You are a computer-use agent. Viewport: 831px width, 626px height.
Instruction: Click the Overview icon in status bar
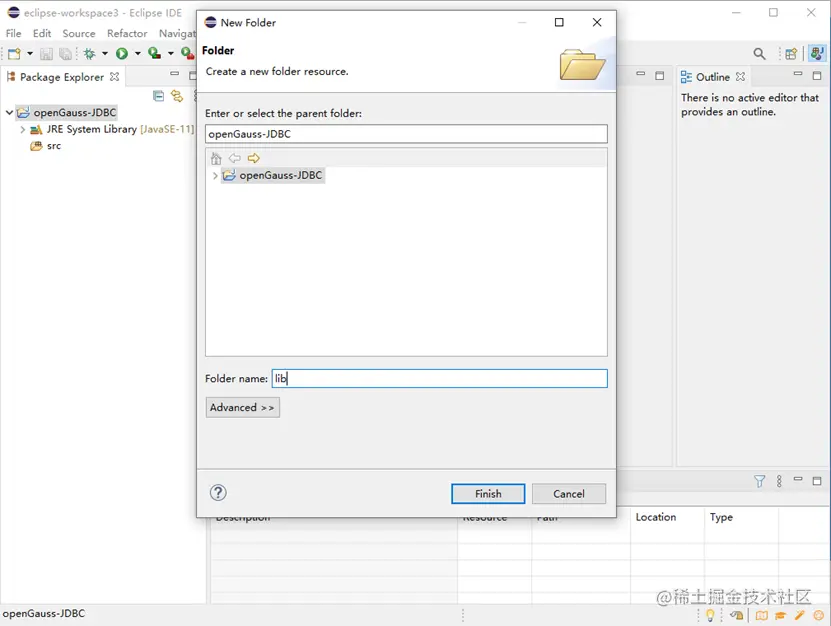(x=762, y=615)
